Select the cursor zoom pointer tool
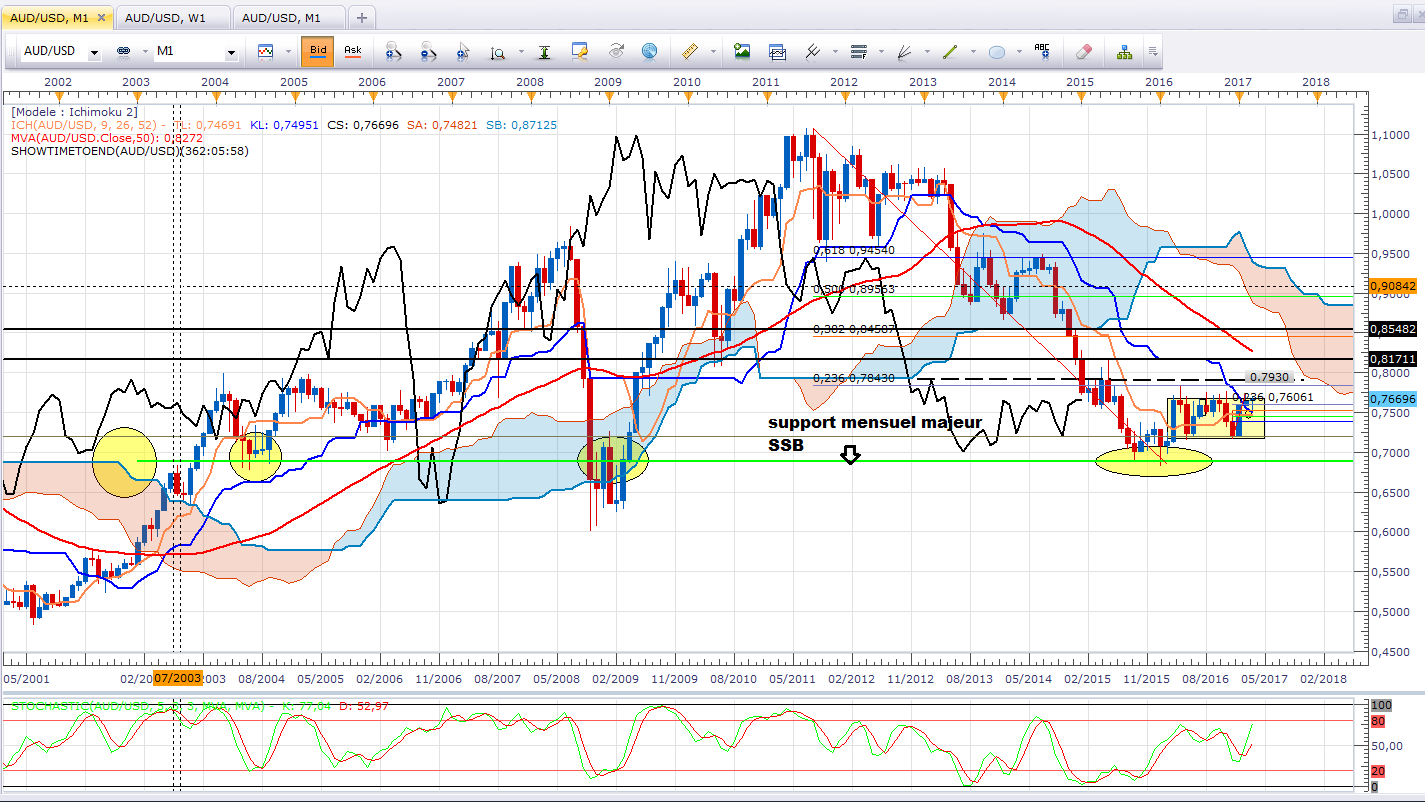This screenshot has width=1425, height=802. [x=462, y=51]
